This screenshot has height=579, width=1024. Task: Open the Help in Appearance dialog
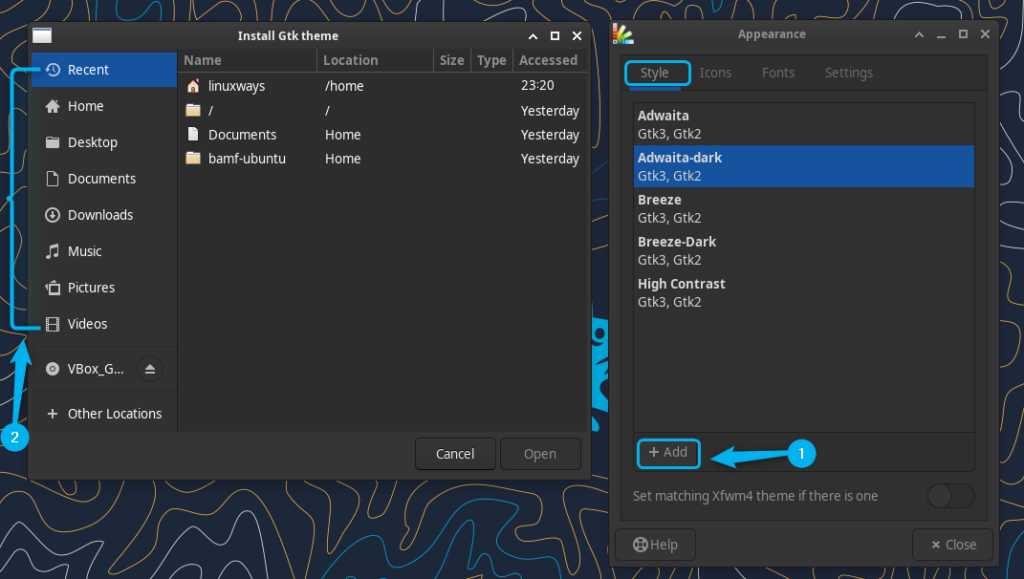655,544
